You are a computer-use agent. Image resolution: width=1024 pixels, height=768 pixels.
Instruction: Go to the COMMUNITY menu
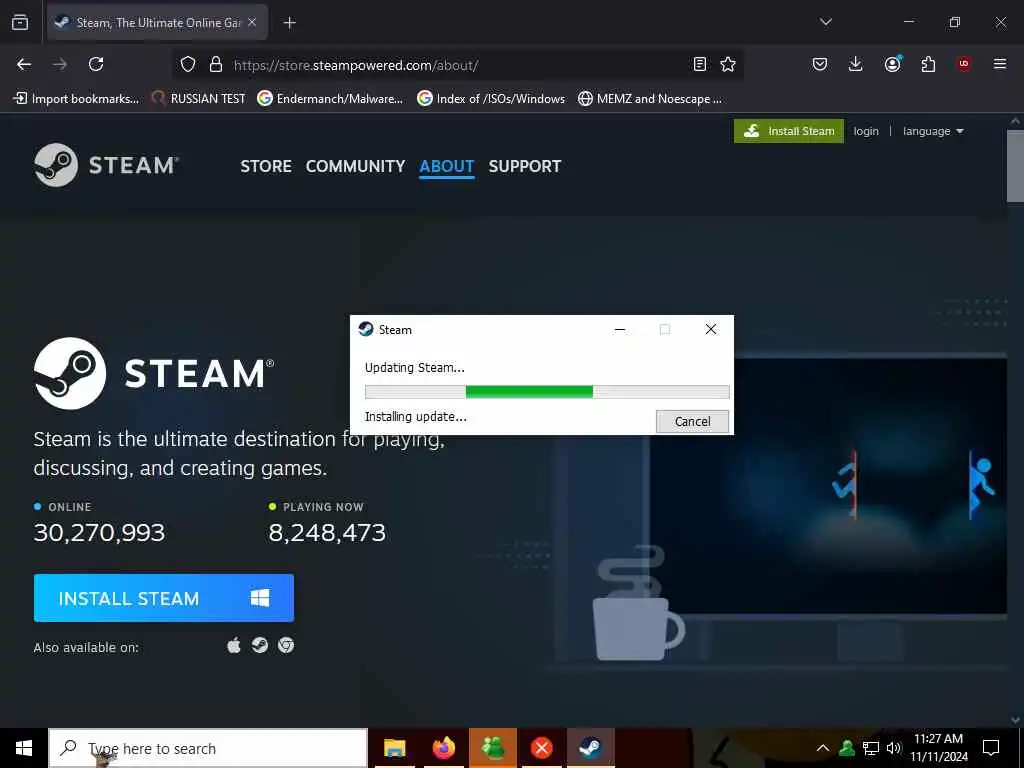pyautogui.click(x=355, y=167)
